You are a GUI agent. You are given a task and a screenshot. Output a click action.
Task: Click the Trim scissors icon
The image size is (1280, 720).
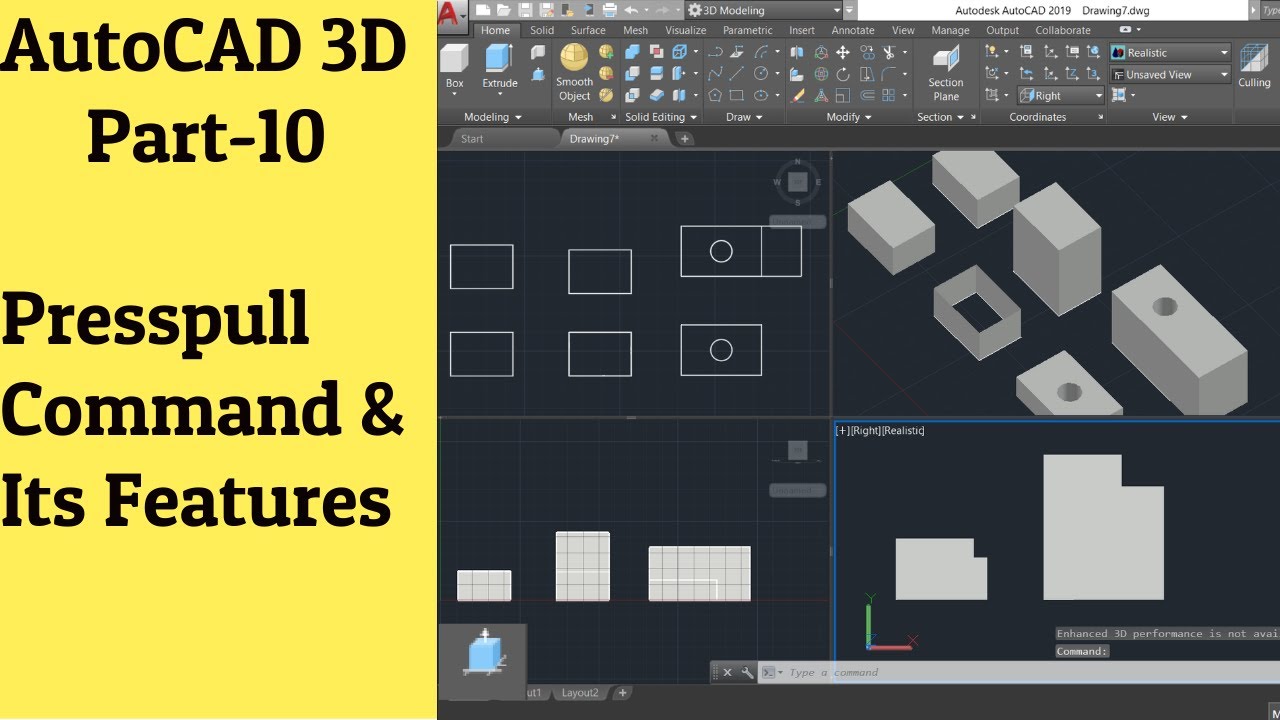888,52
